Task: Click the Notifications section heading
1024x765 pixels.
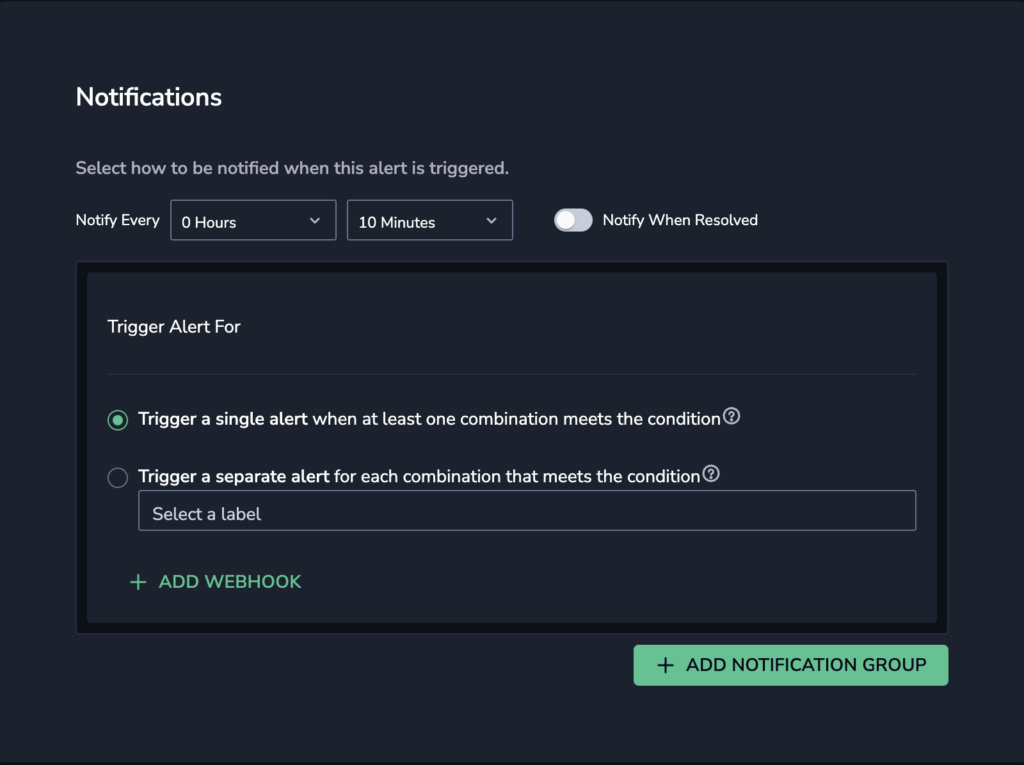Action: (149, 97)
